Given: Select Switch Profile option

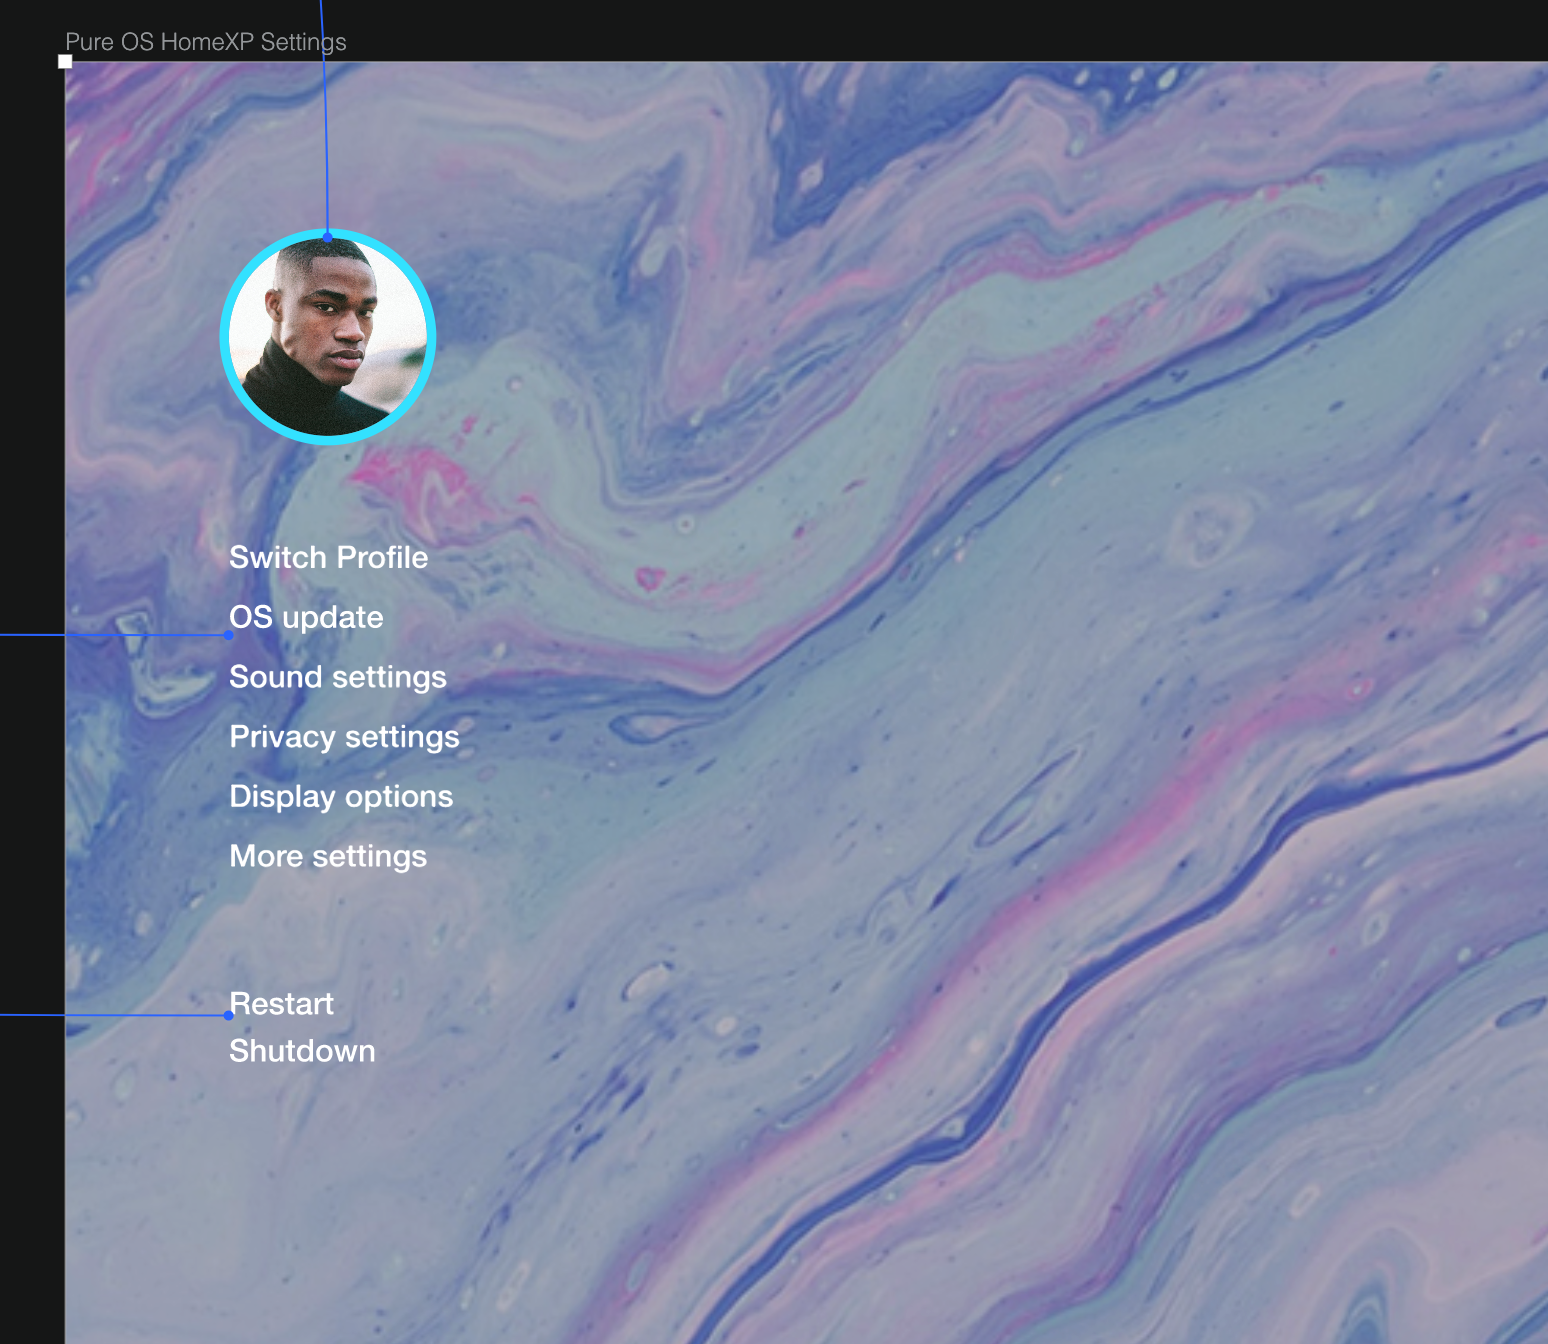Looking at the screenshot, I should coord(328,557).
